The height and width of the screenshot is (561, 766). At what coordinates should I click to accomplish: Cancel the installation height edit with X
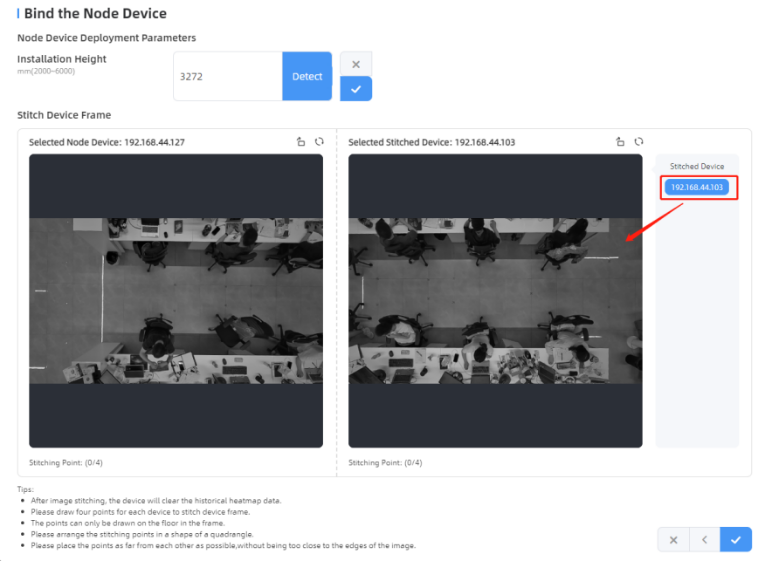point(356,64)
